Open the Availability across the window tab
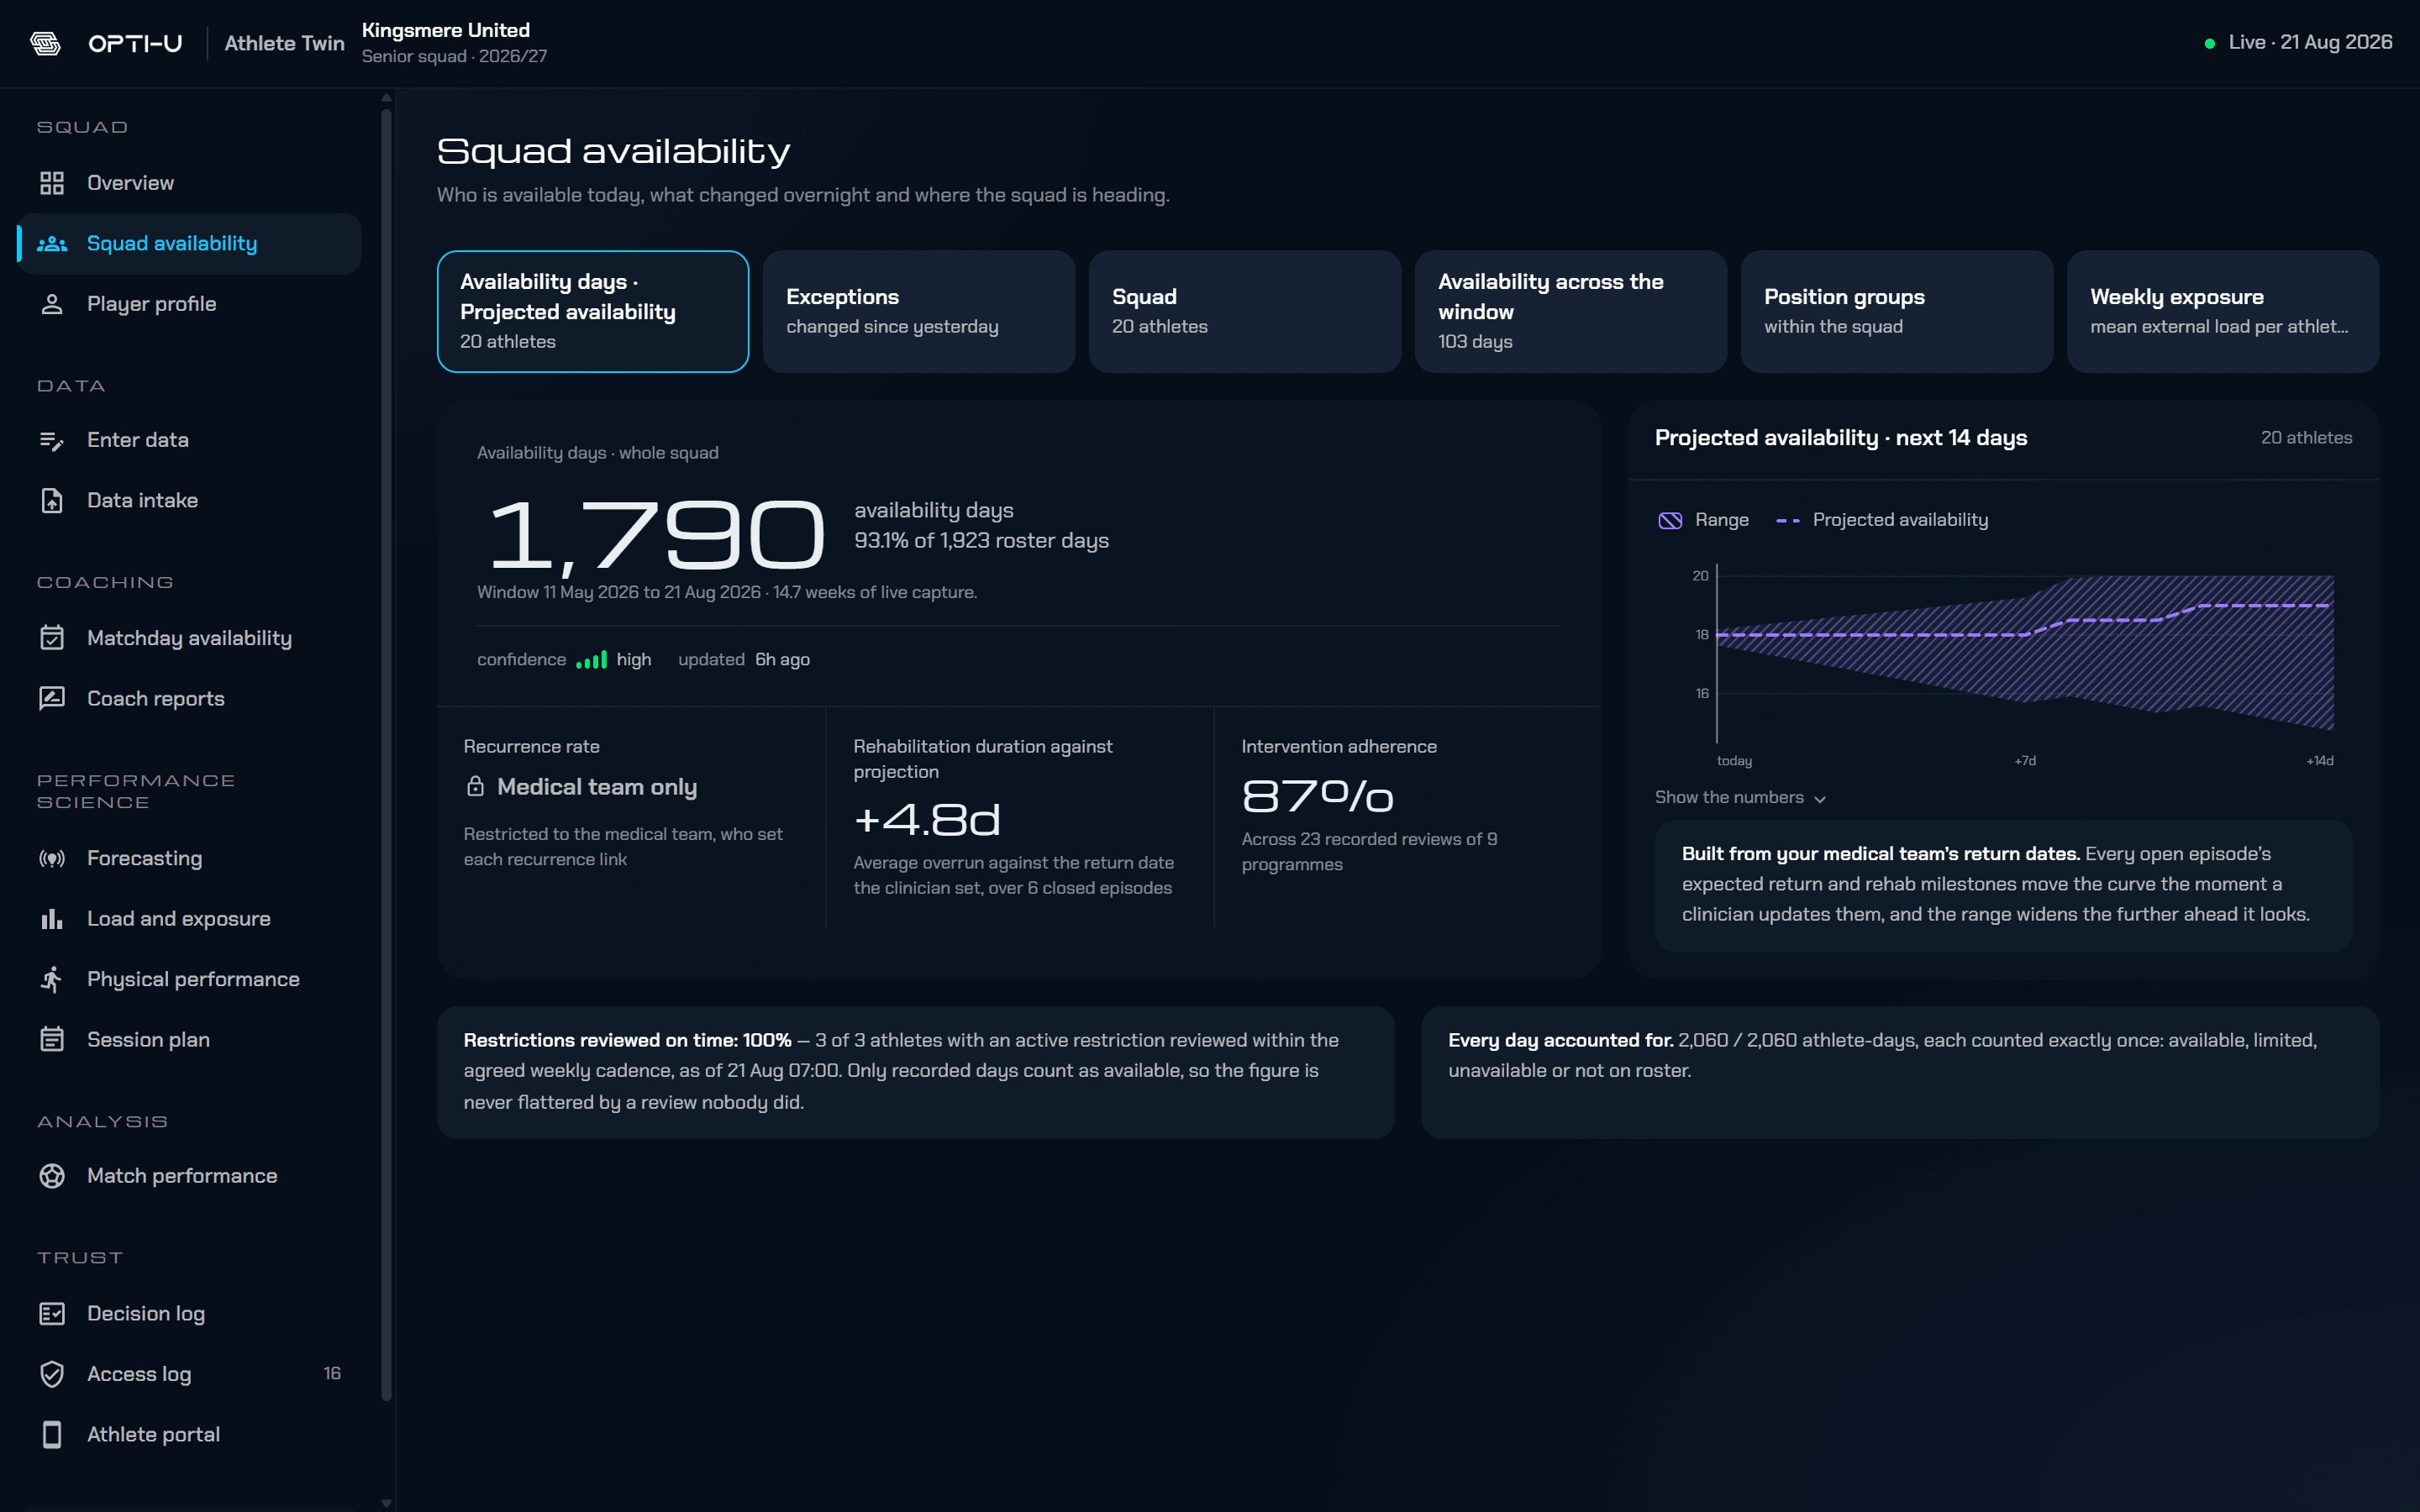2420x1512 pixels. coord(1570,311)
